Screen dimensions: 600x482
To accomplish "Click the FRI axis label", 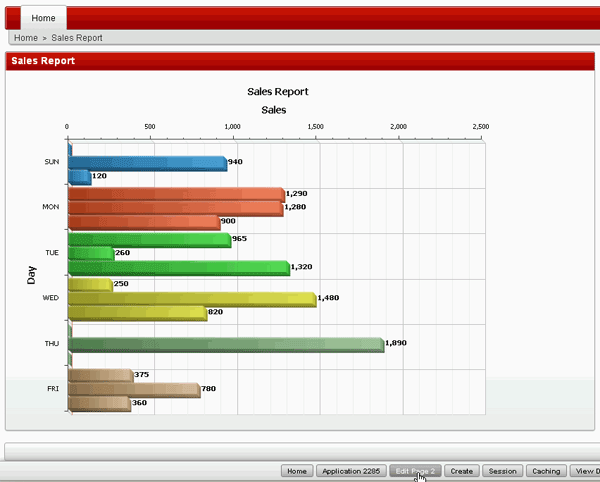I will (53, 389).
